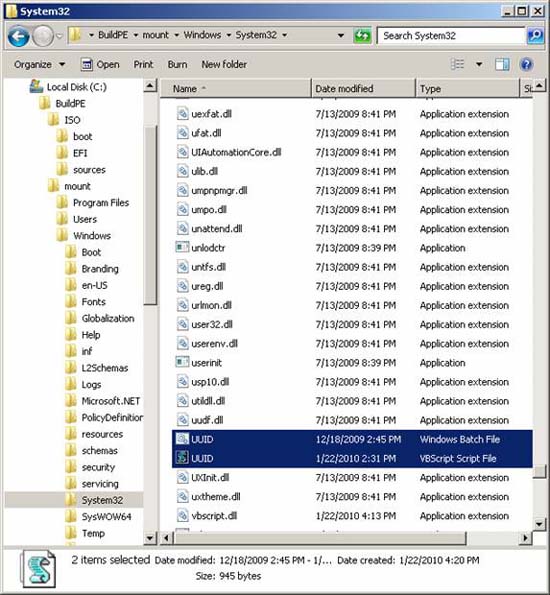Click the Burn toolbar command
The image size is (550, 595).
pos(177,65)
